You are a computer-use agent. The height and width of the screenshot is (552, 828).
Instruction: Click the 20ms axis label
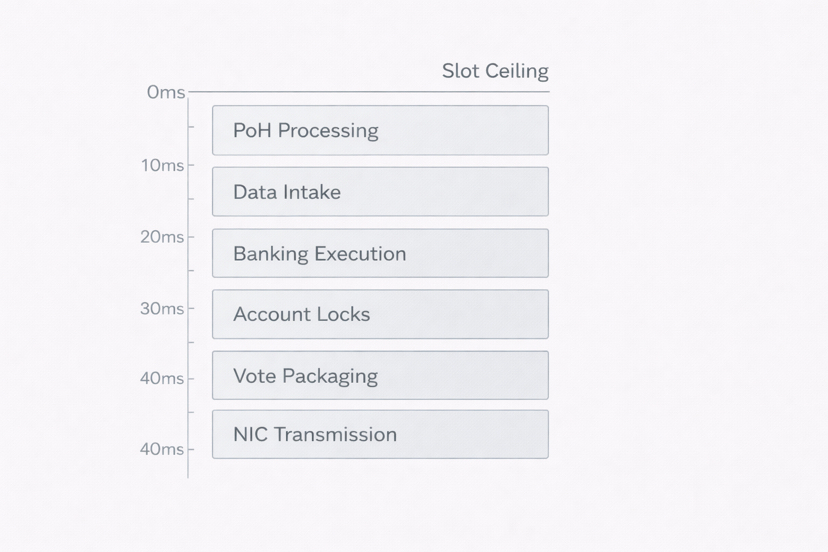tap(162, 237)
